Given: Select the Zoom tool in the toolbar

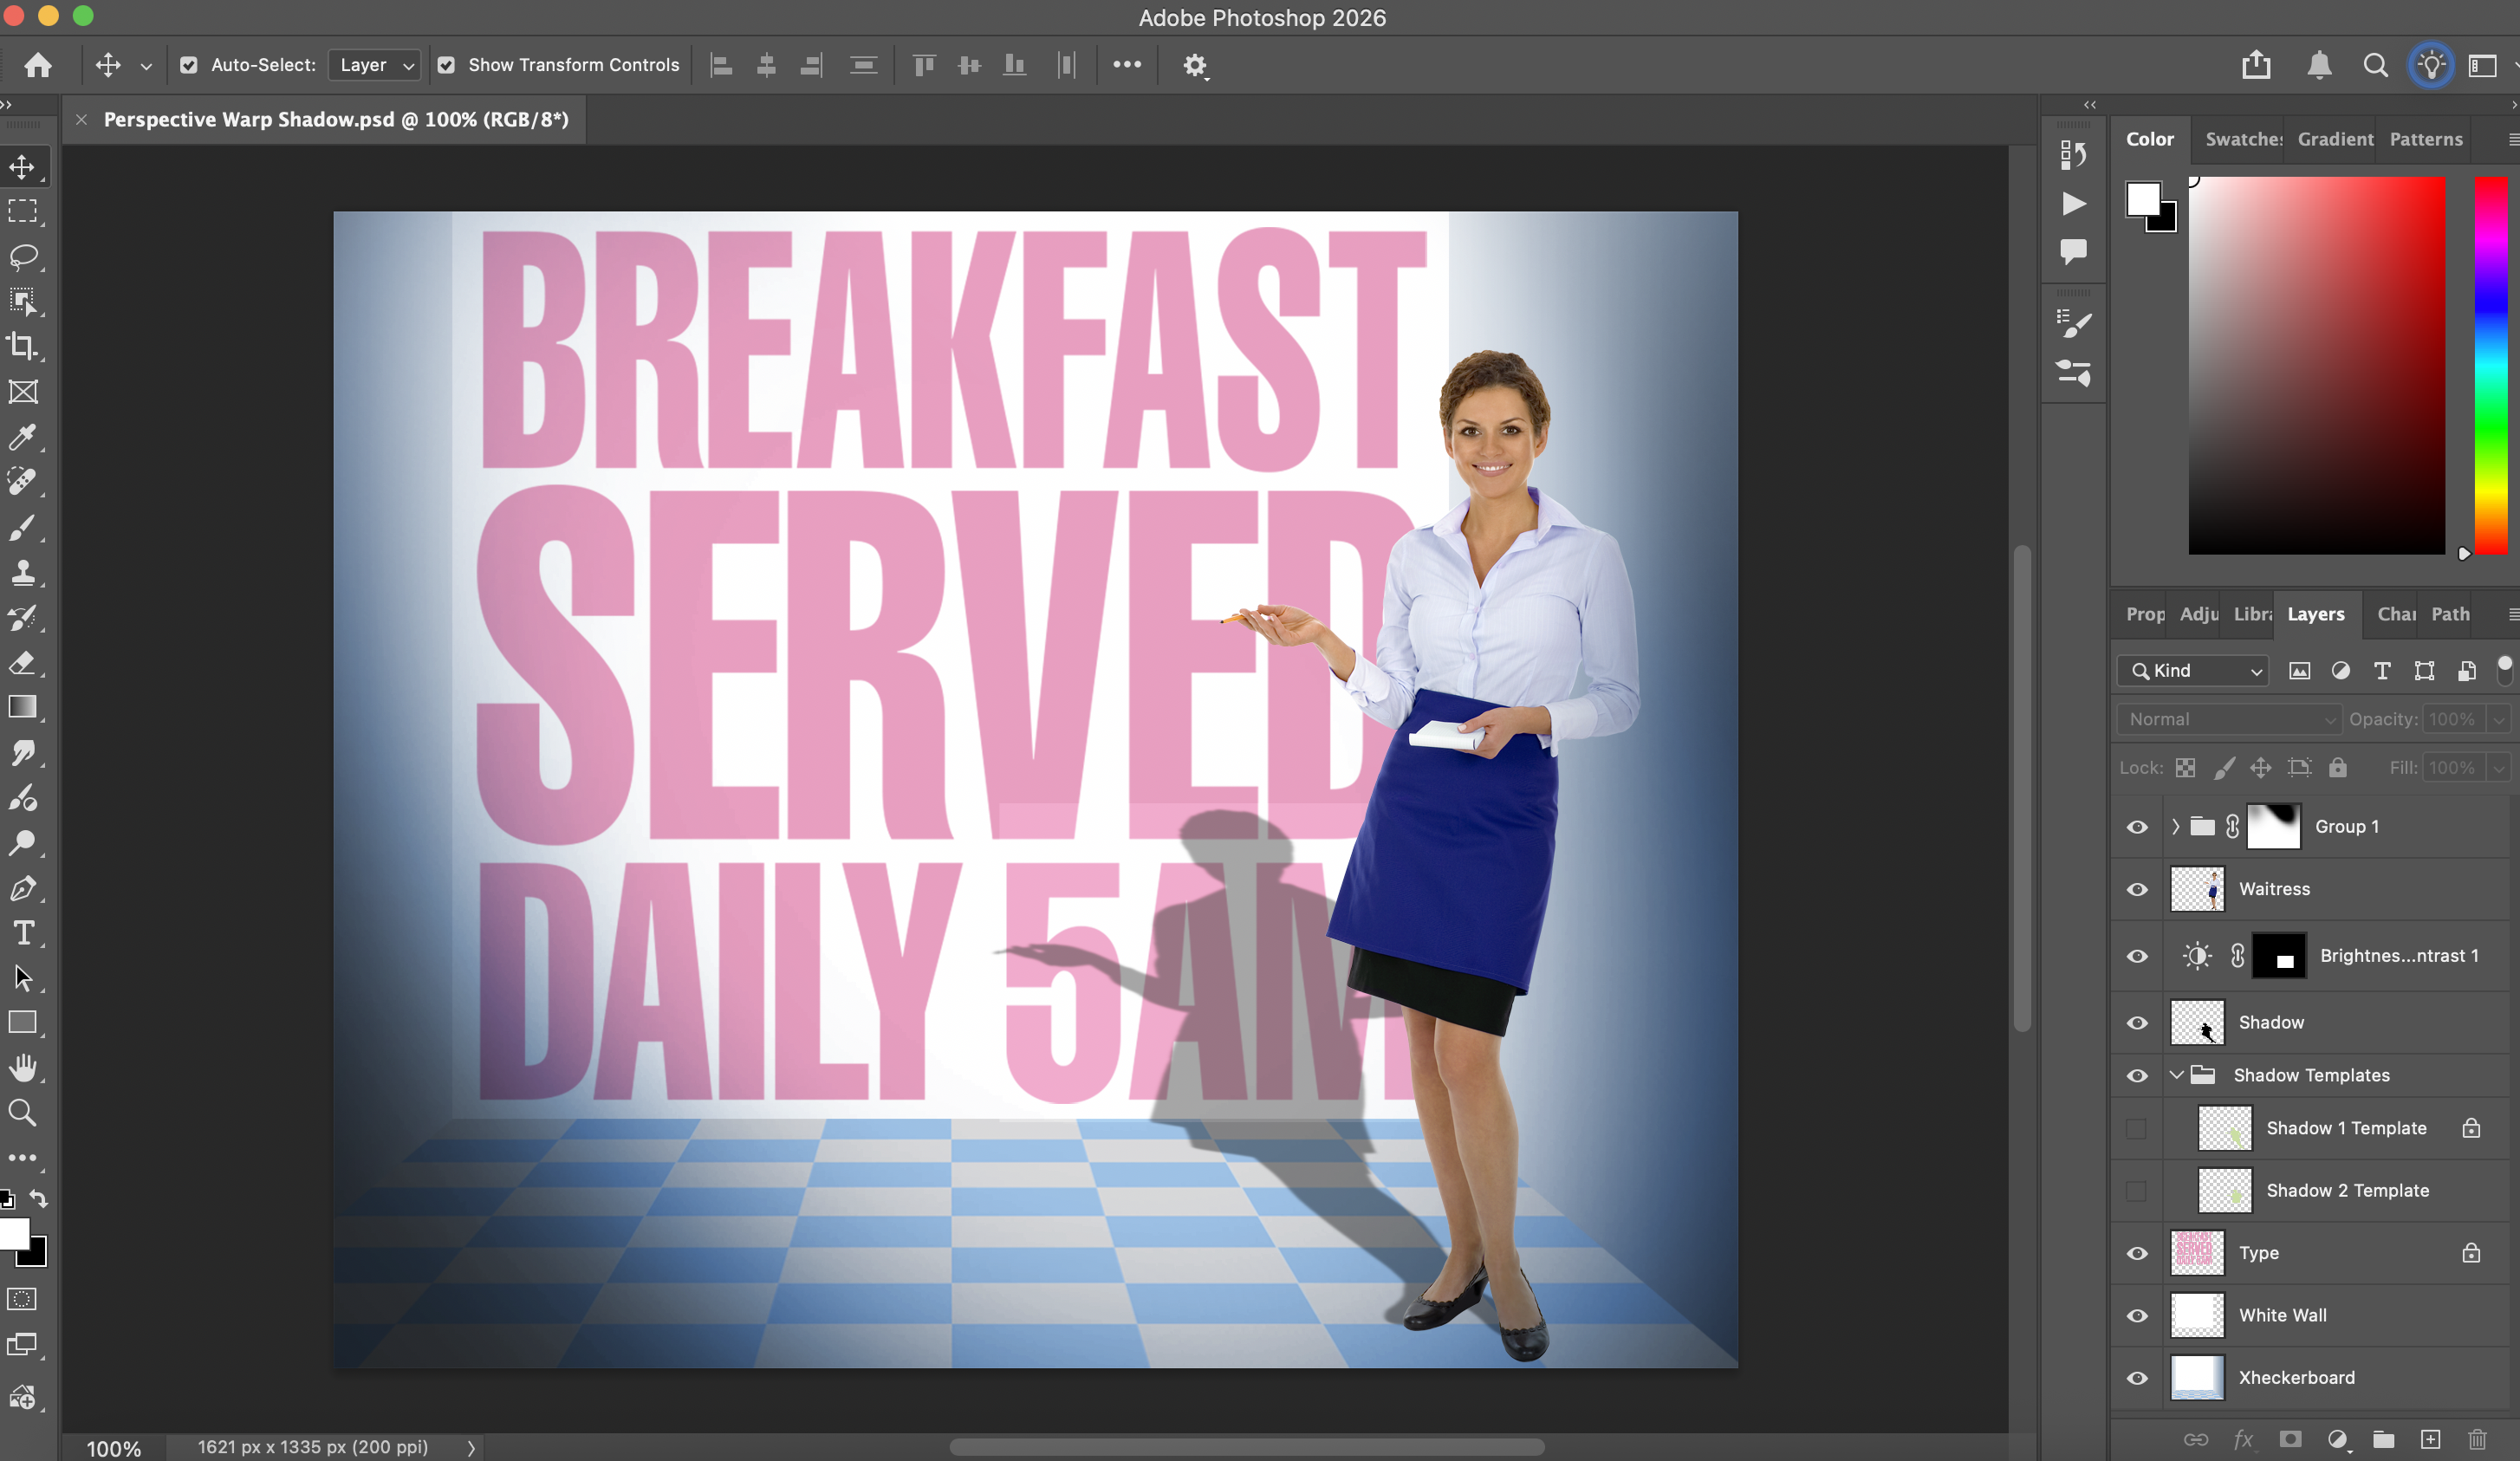Looking at the screenshot, I should [23, 1113].
